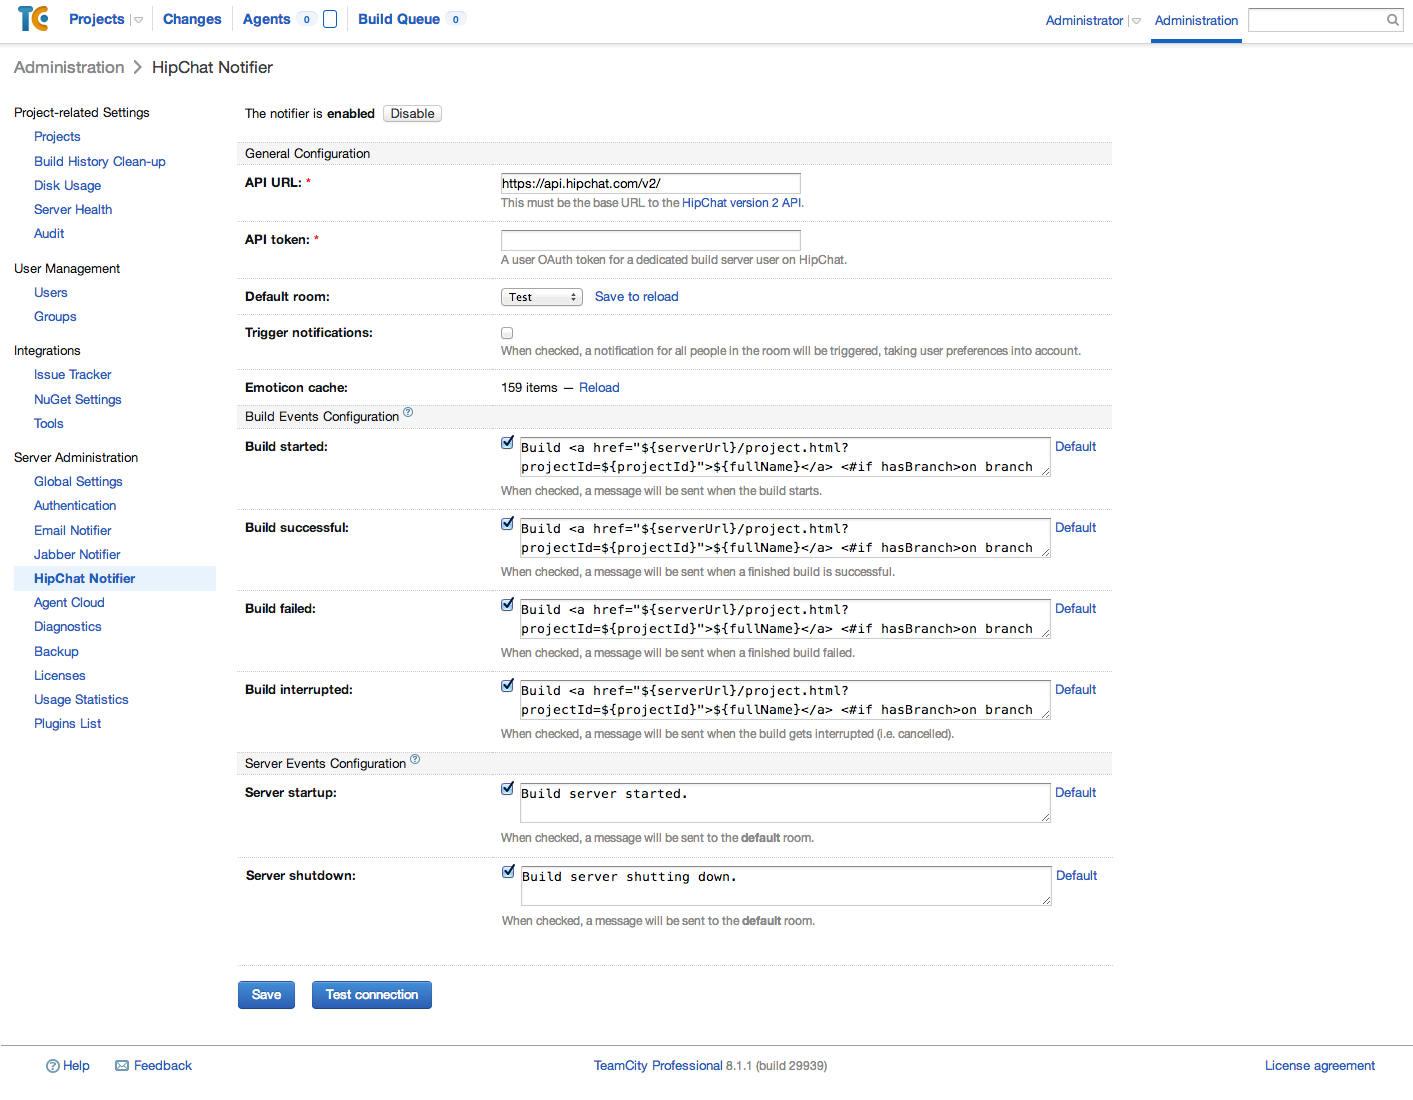Open the Build Queue tab
1413x1100 pixels.
click(x=399, y=19)
